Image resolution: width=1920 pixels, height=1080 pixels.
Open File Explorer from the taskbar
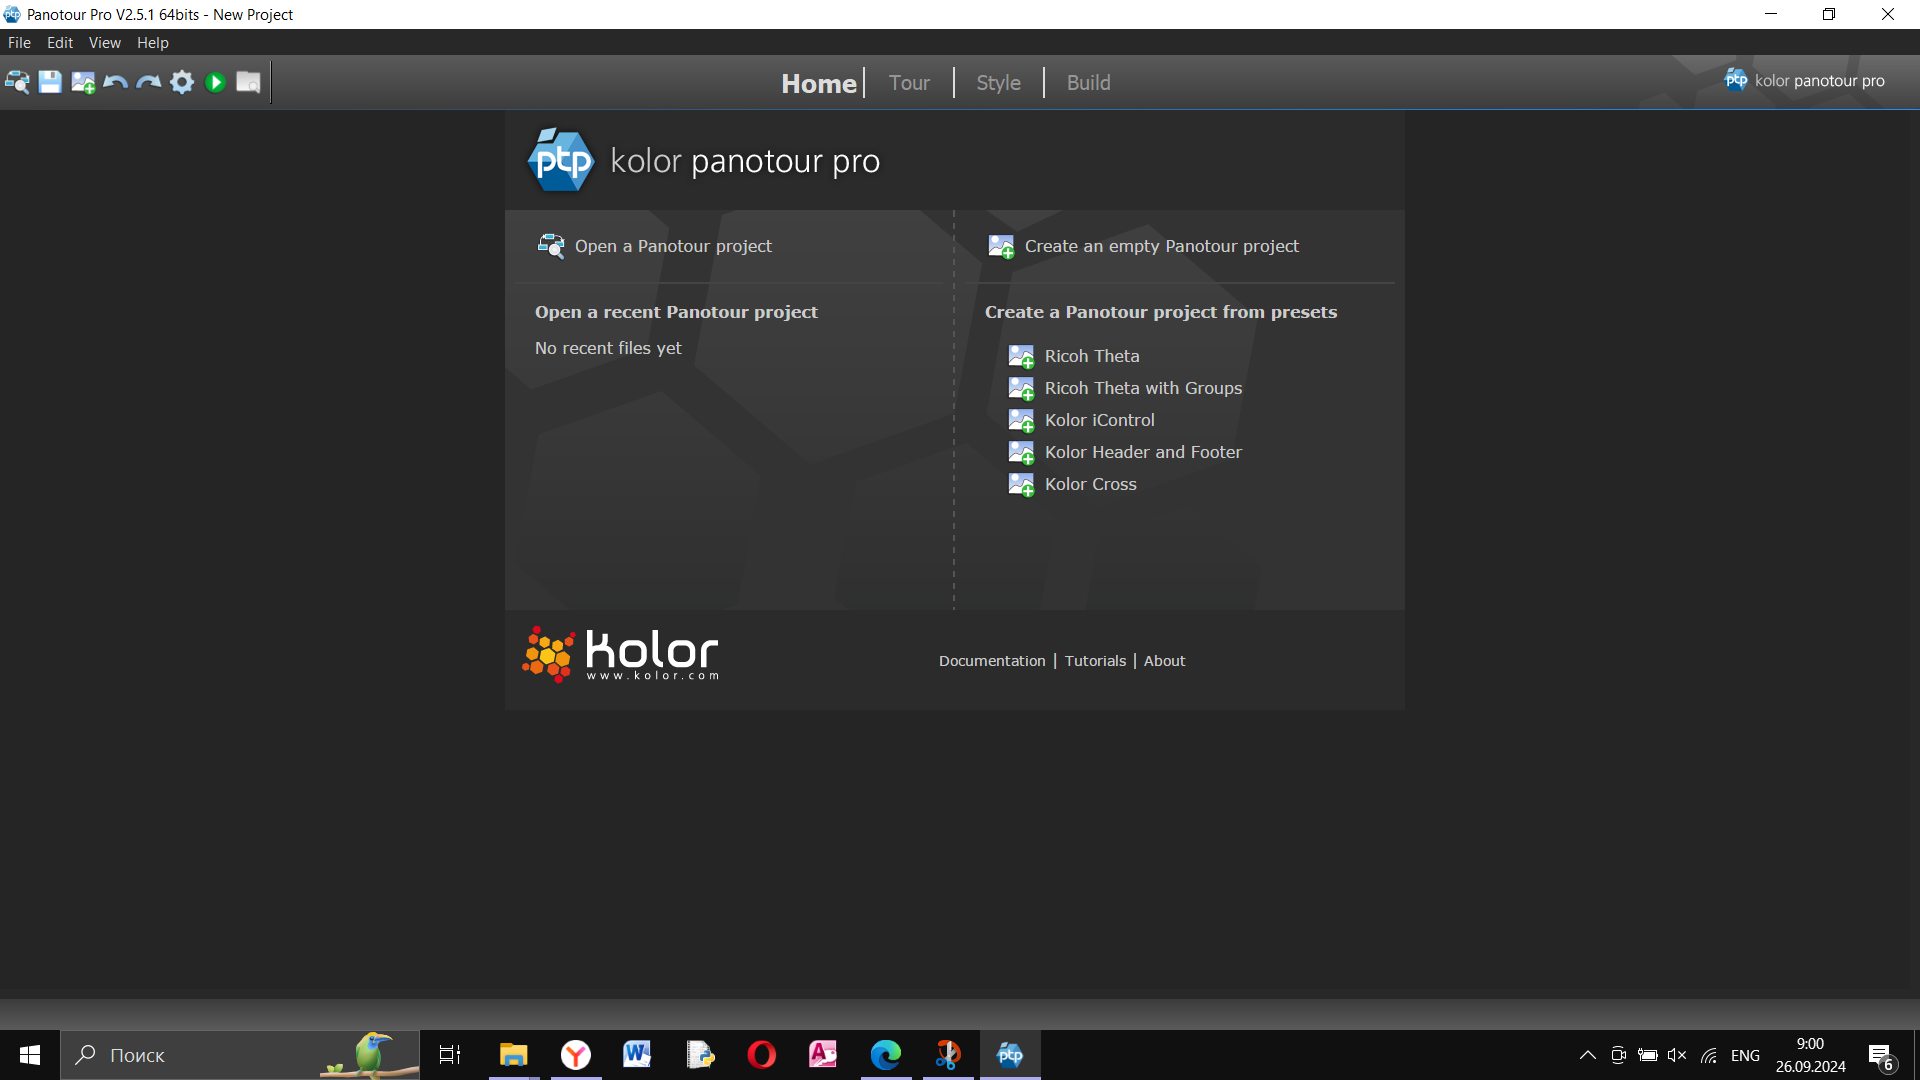[x=514, y=1055]
